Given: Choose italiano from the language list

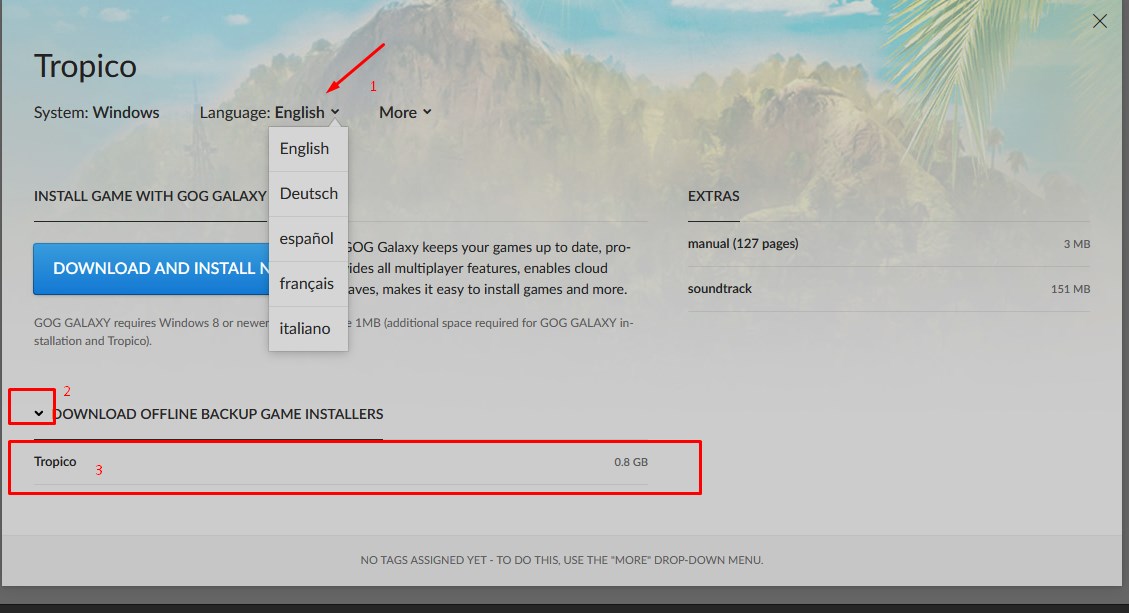Looking at the screenshot, I should [x=308, y=328].
